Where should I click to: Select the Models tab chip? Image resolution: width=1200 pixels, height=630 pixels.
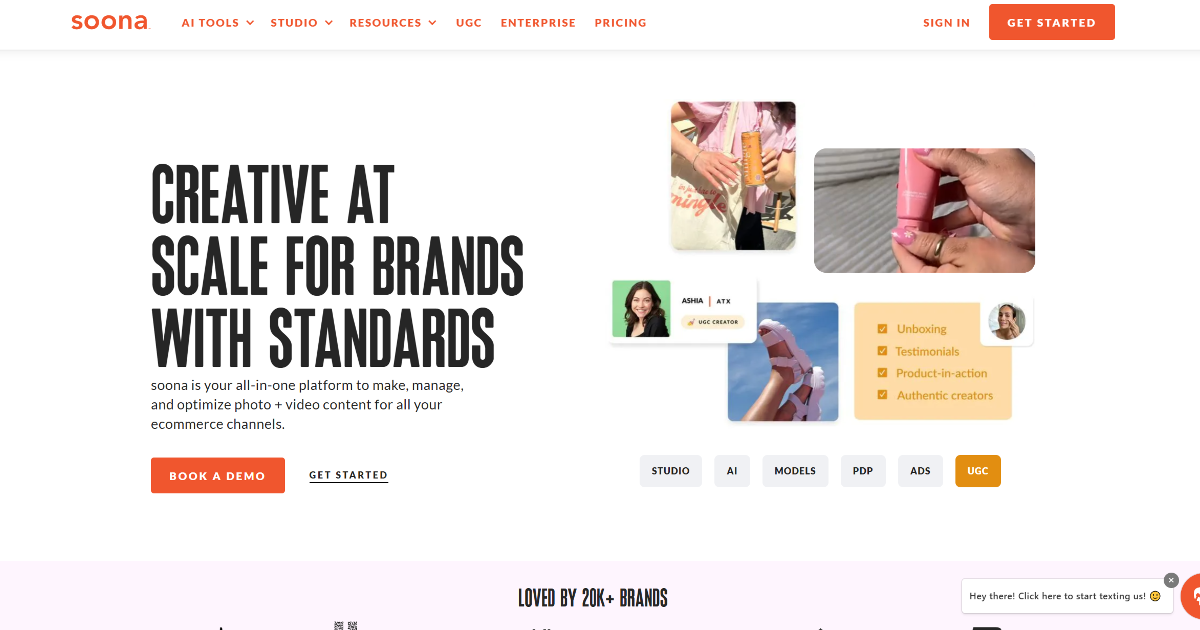pyautogui.click(x=795, y=471)
